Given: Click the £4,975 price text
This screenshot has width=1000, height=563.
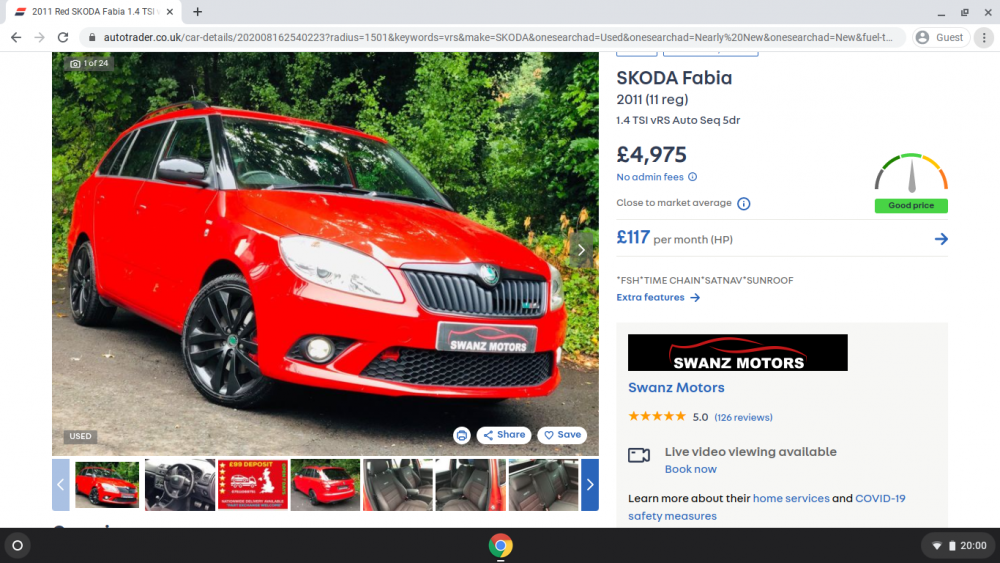Looking at the screenshot, I should pyautogui.click(x=651, y=154).
